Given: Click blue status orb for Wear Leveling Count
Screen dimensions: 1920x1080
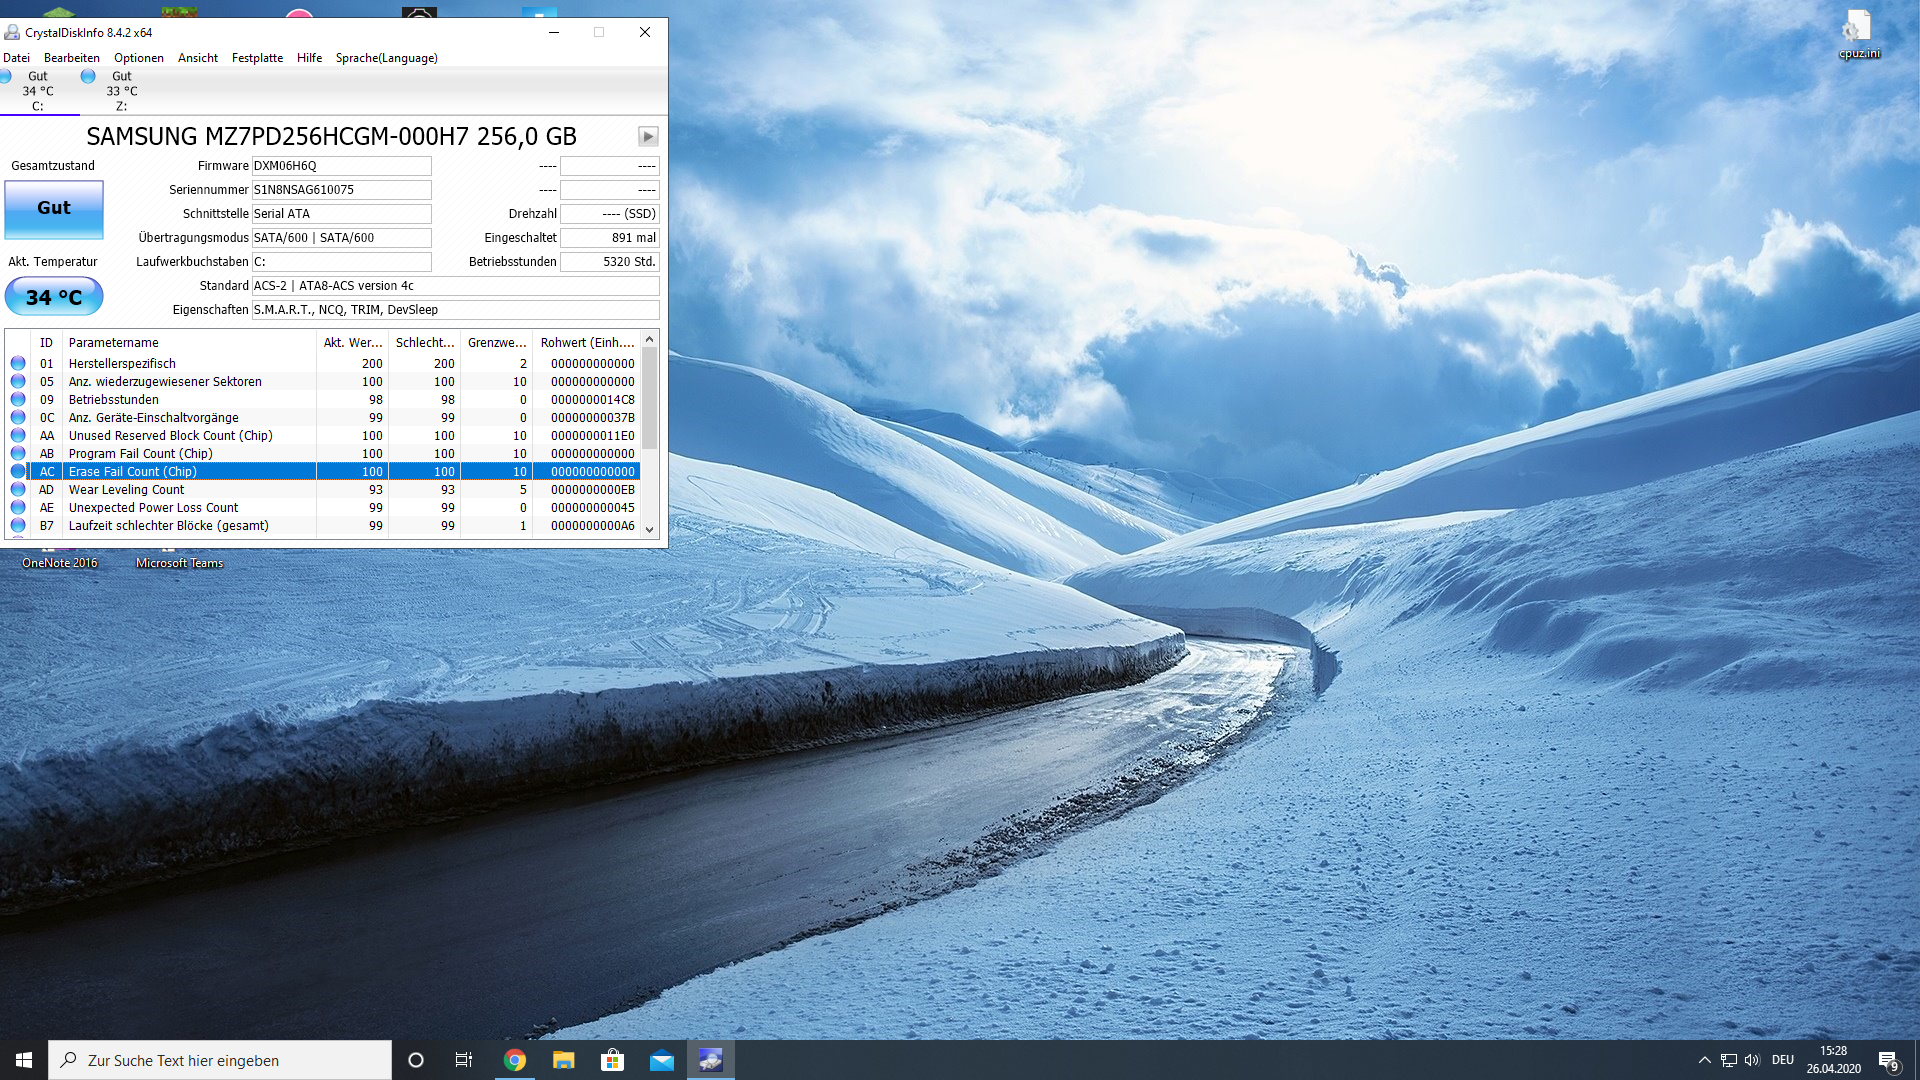Looking at the screenshot, I should click(x=18, y=489).
